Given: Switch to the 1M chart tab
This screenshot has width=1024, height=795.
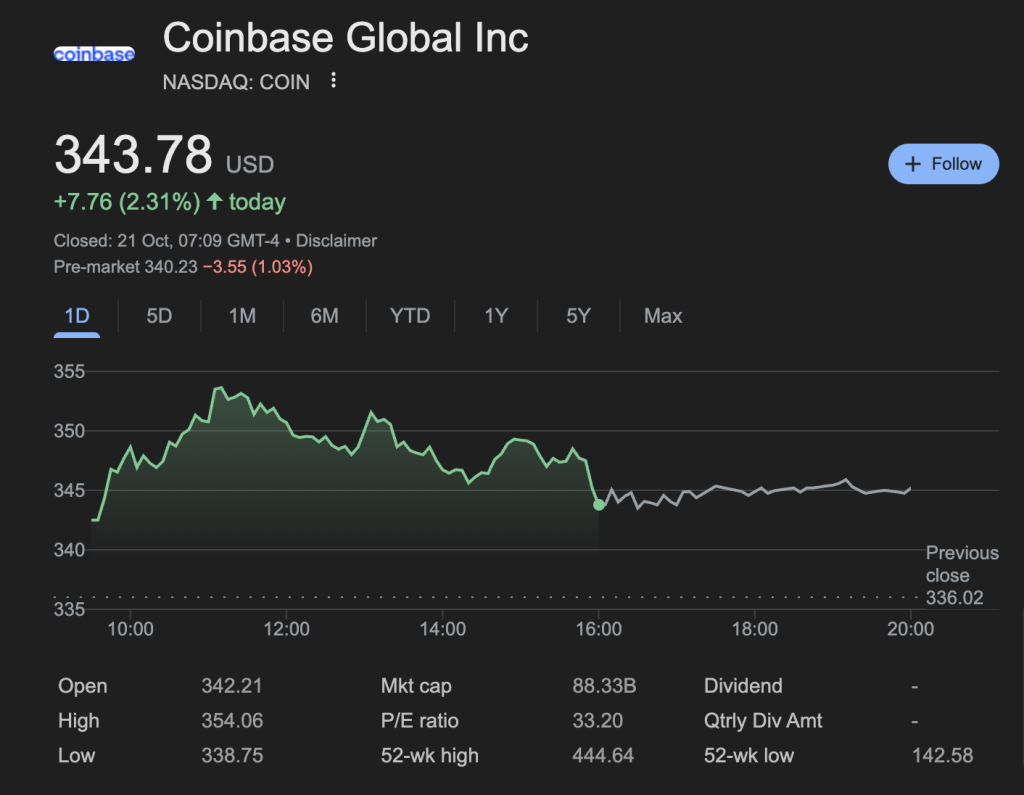Looking at the screenshot, I should (x=242, y=316).
